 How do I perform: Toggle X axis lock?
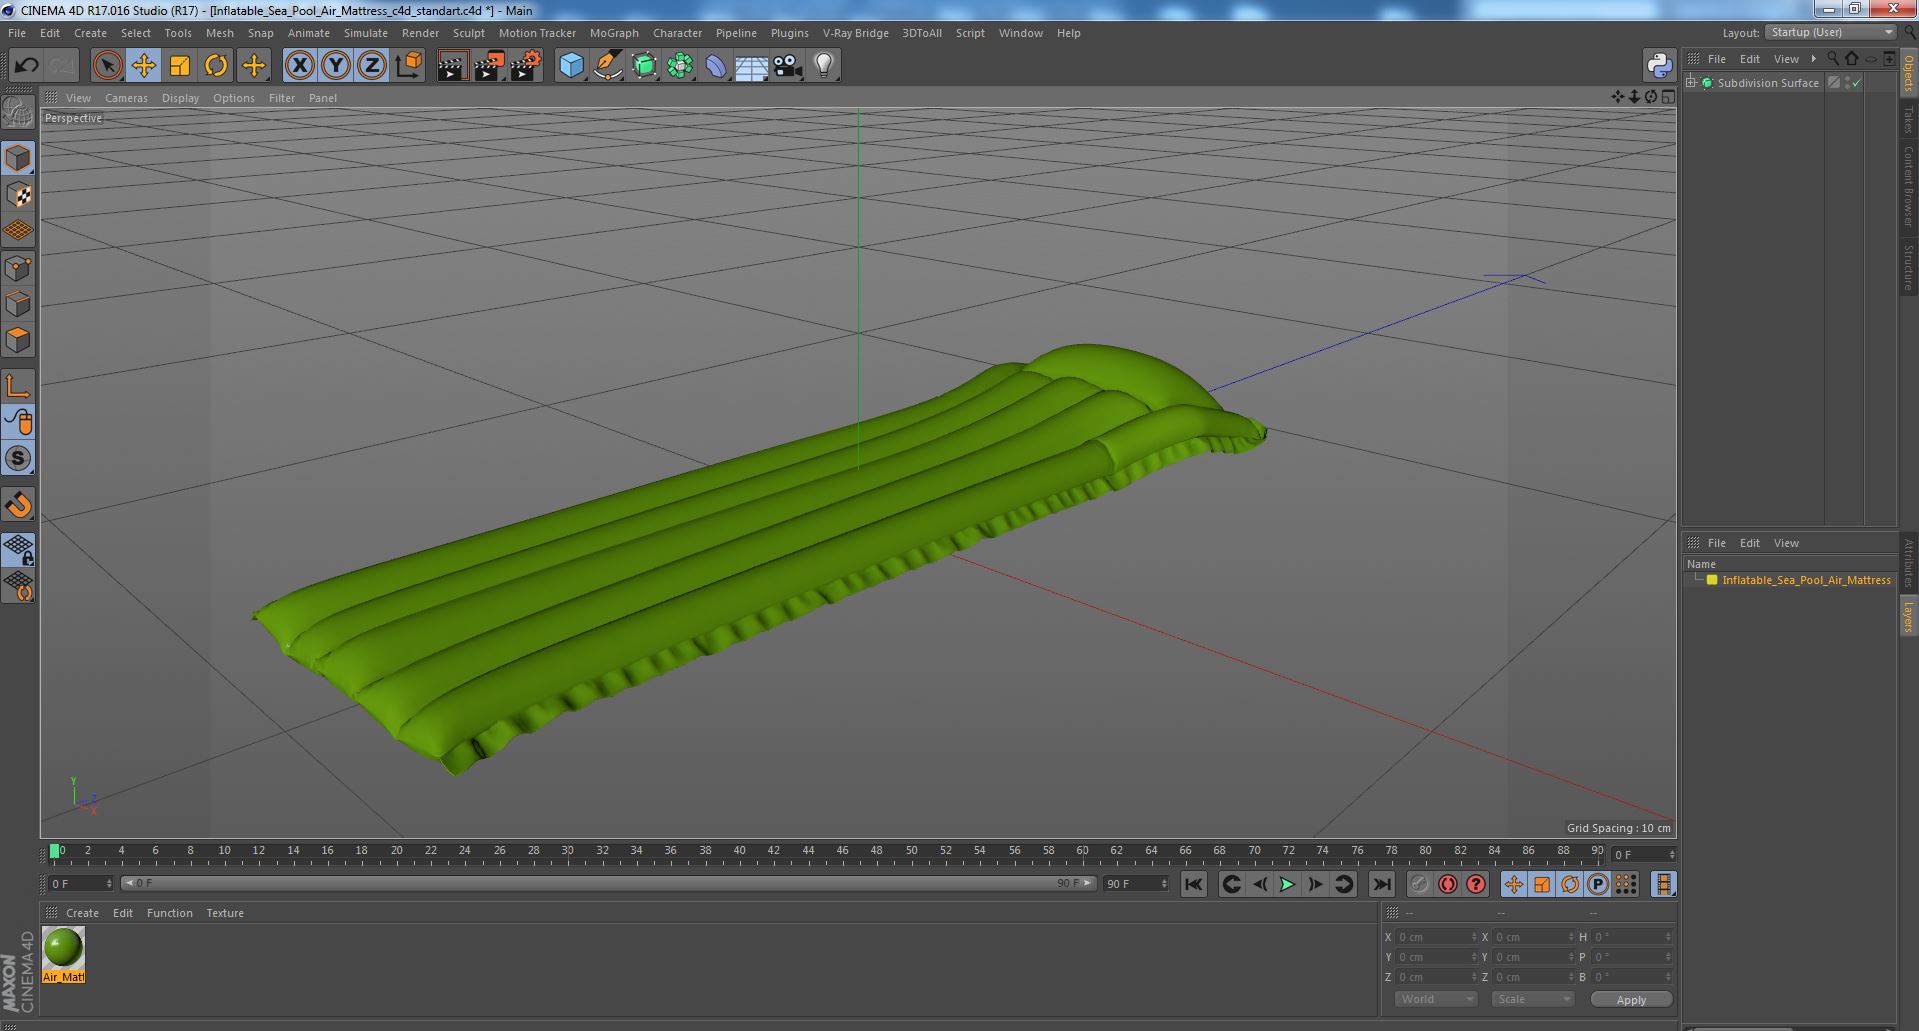[299, 66]
